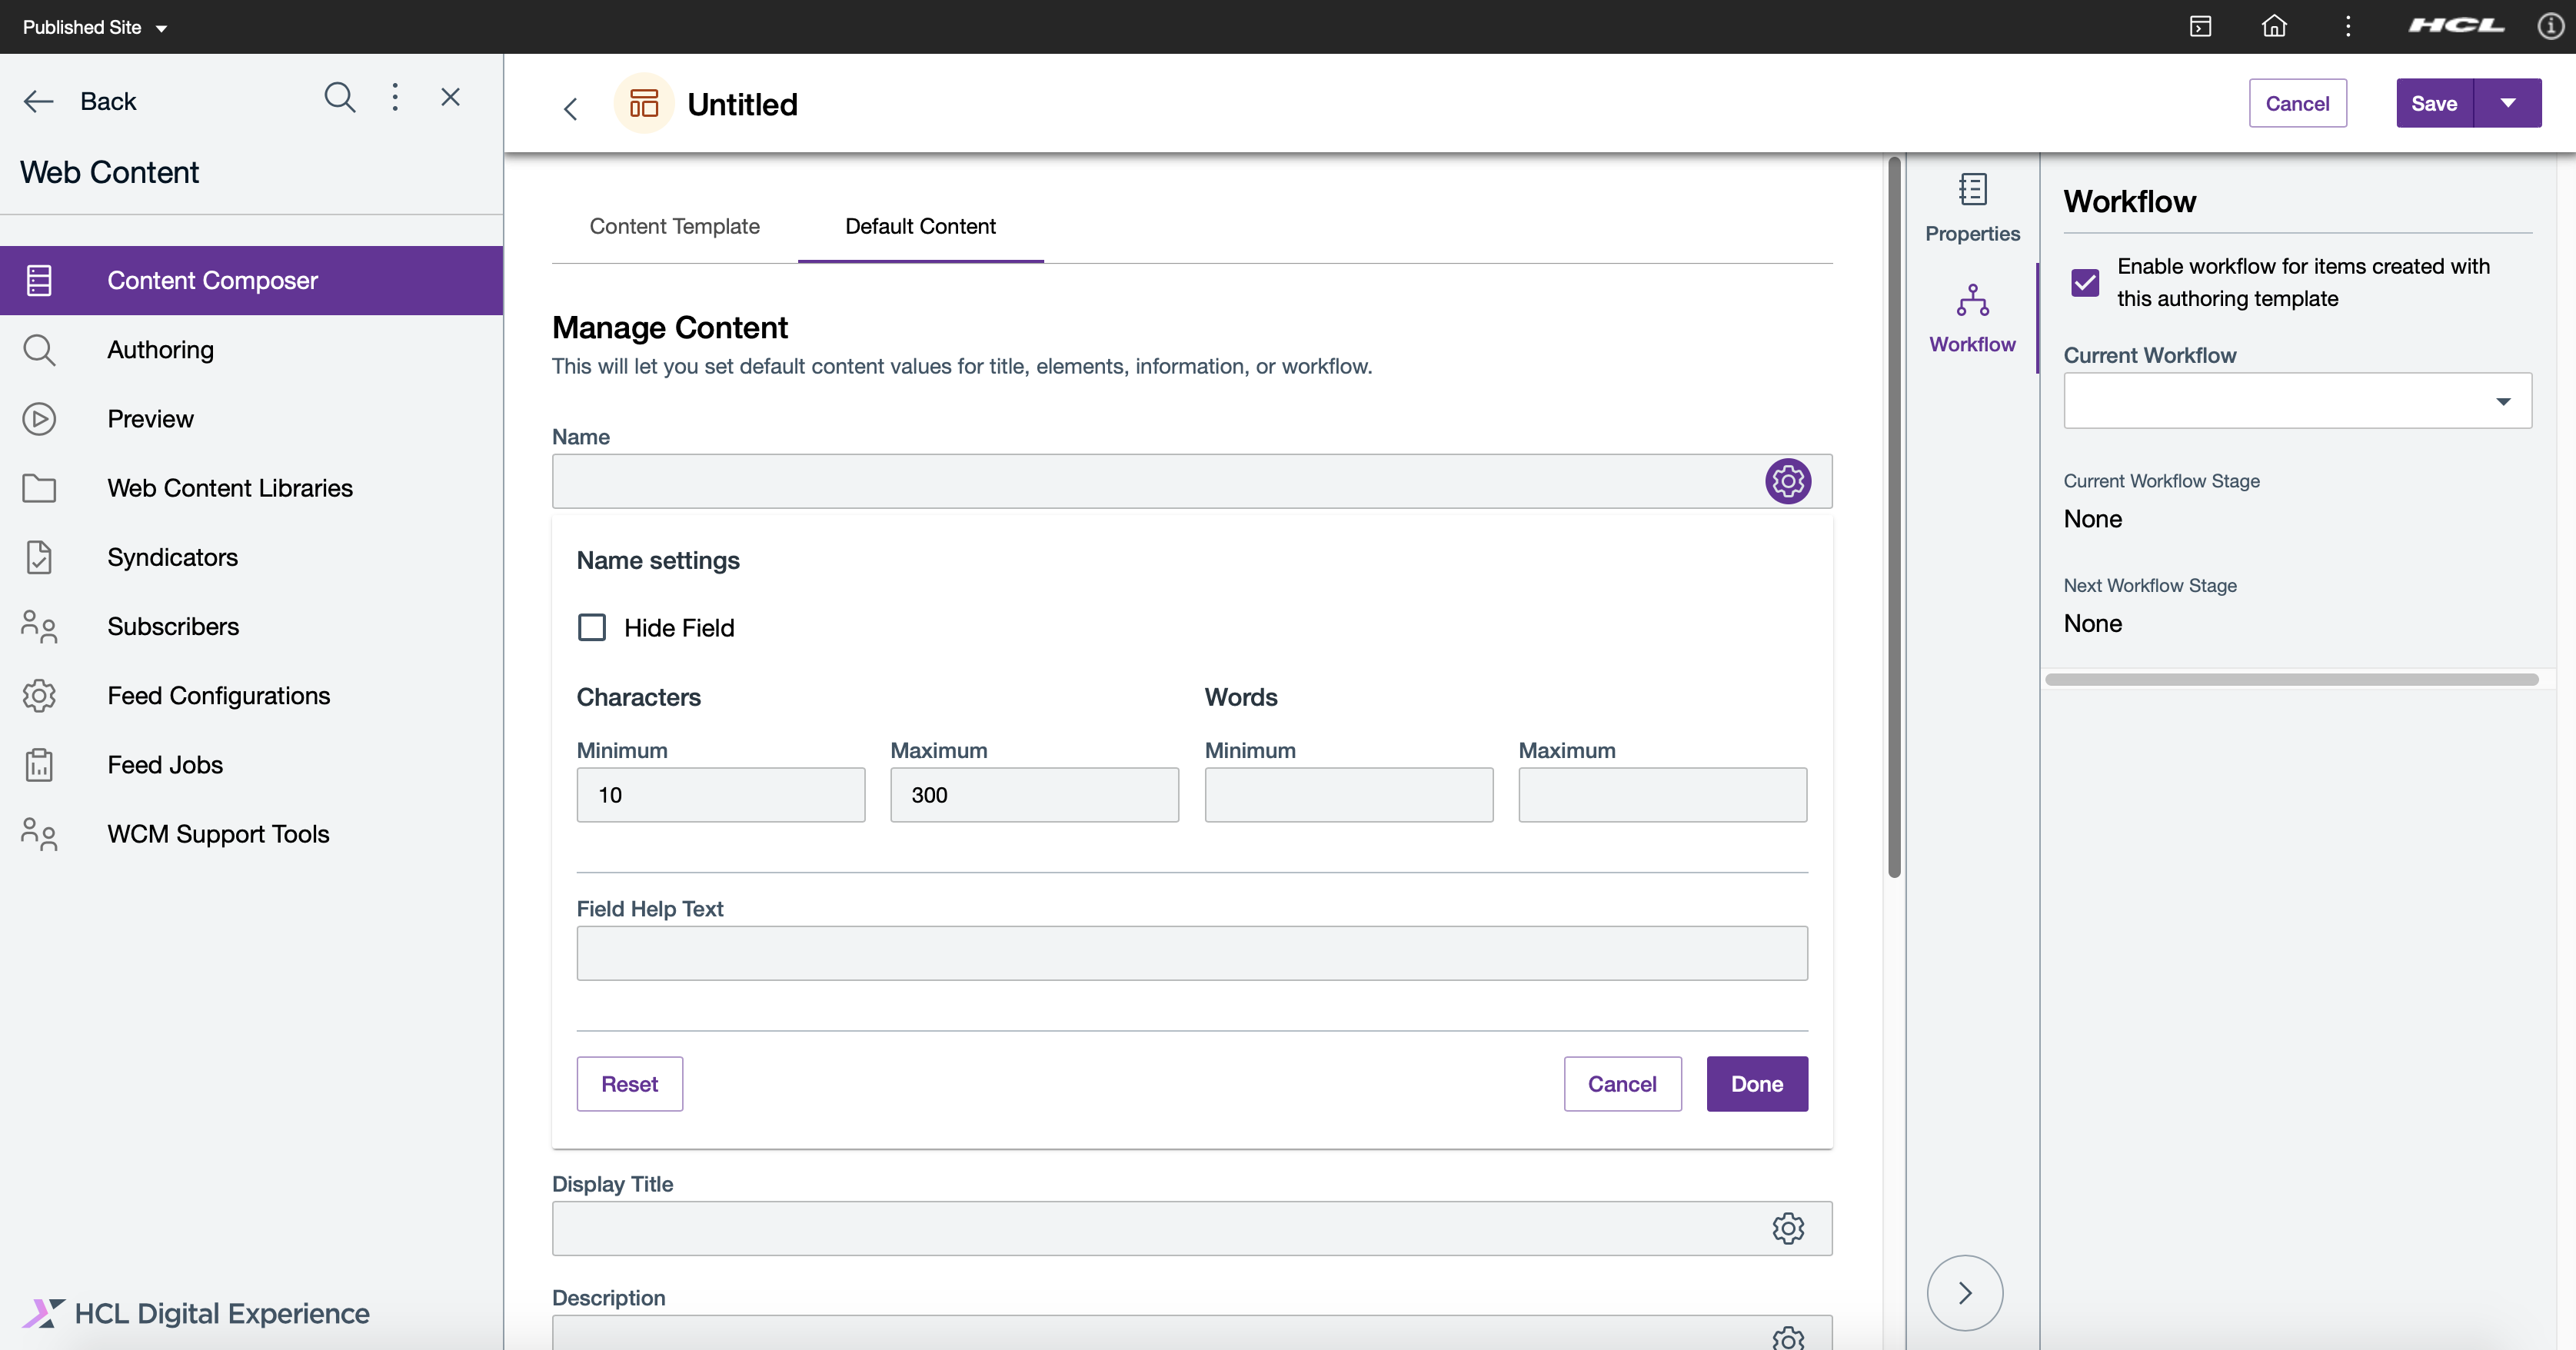
Task: Click the HCL logo in top bar
Action: click(x=2455, y=26)
